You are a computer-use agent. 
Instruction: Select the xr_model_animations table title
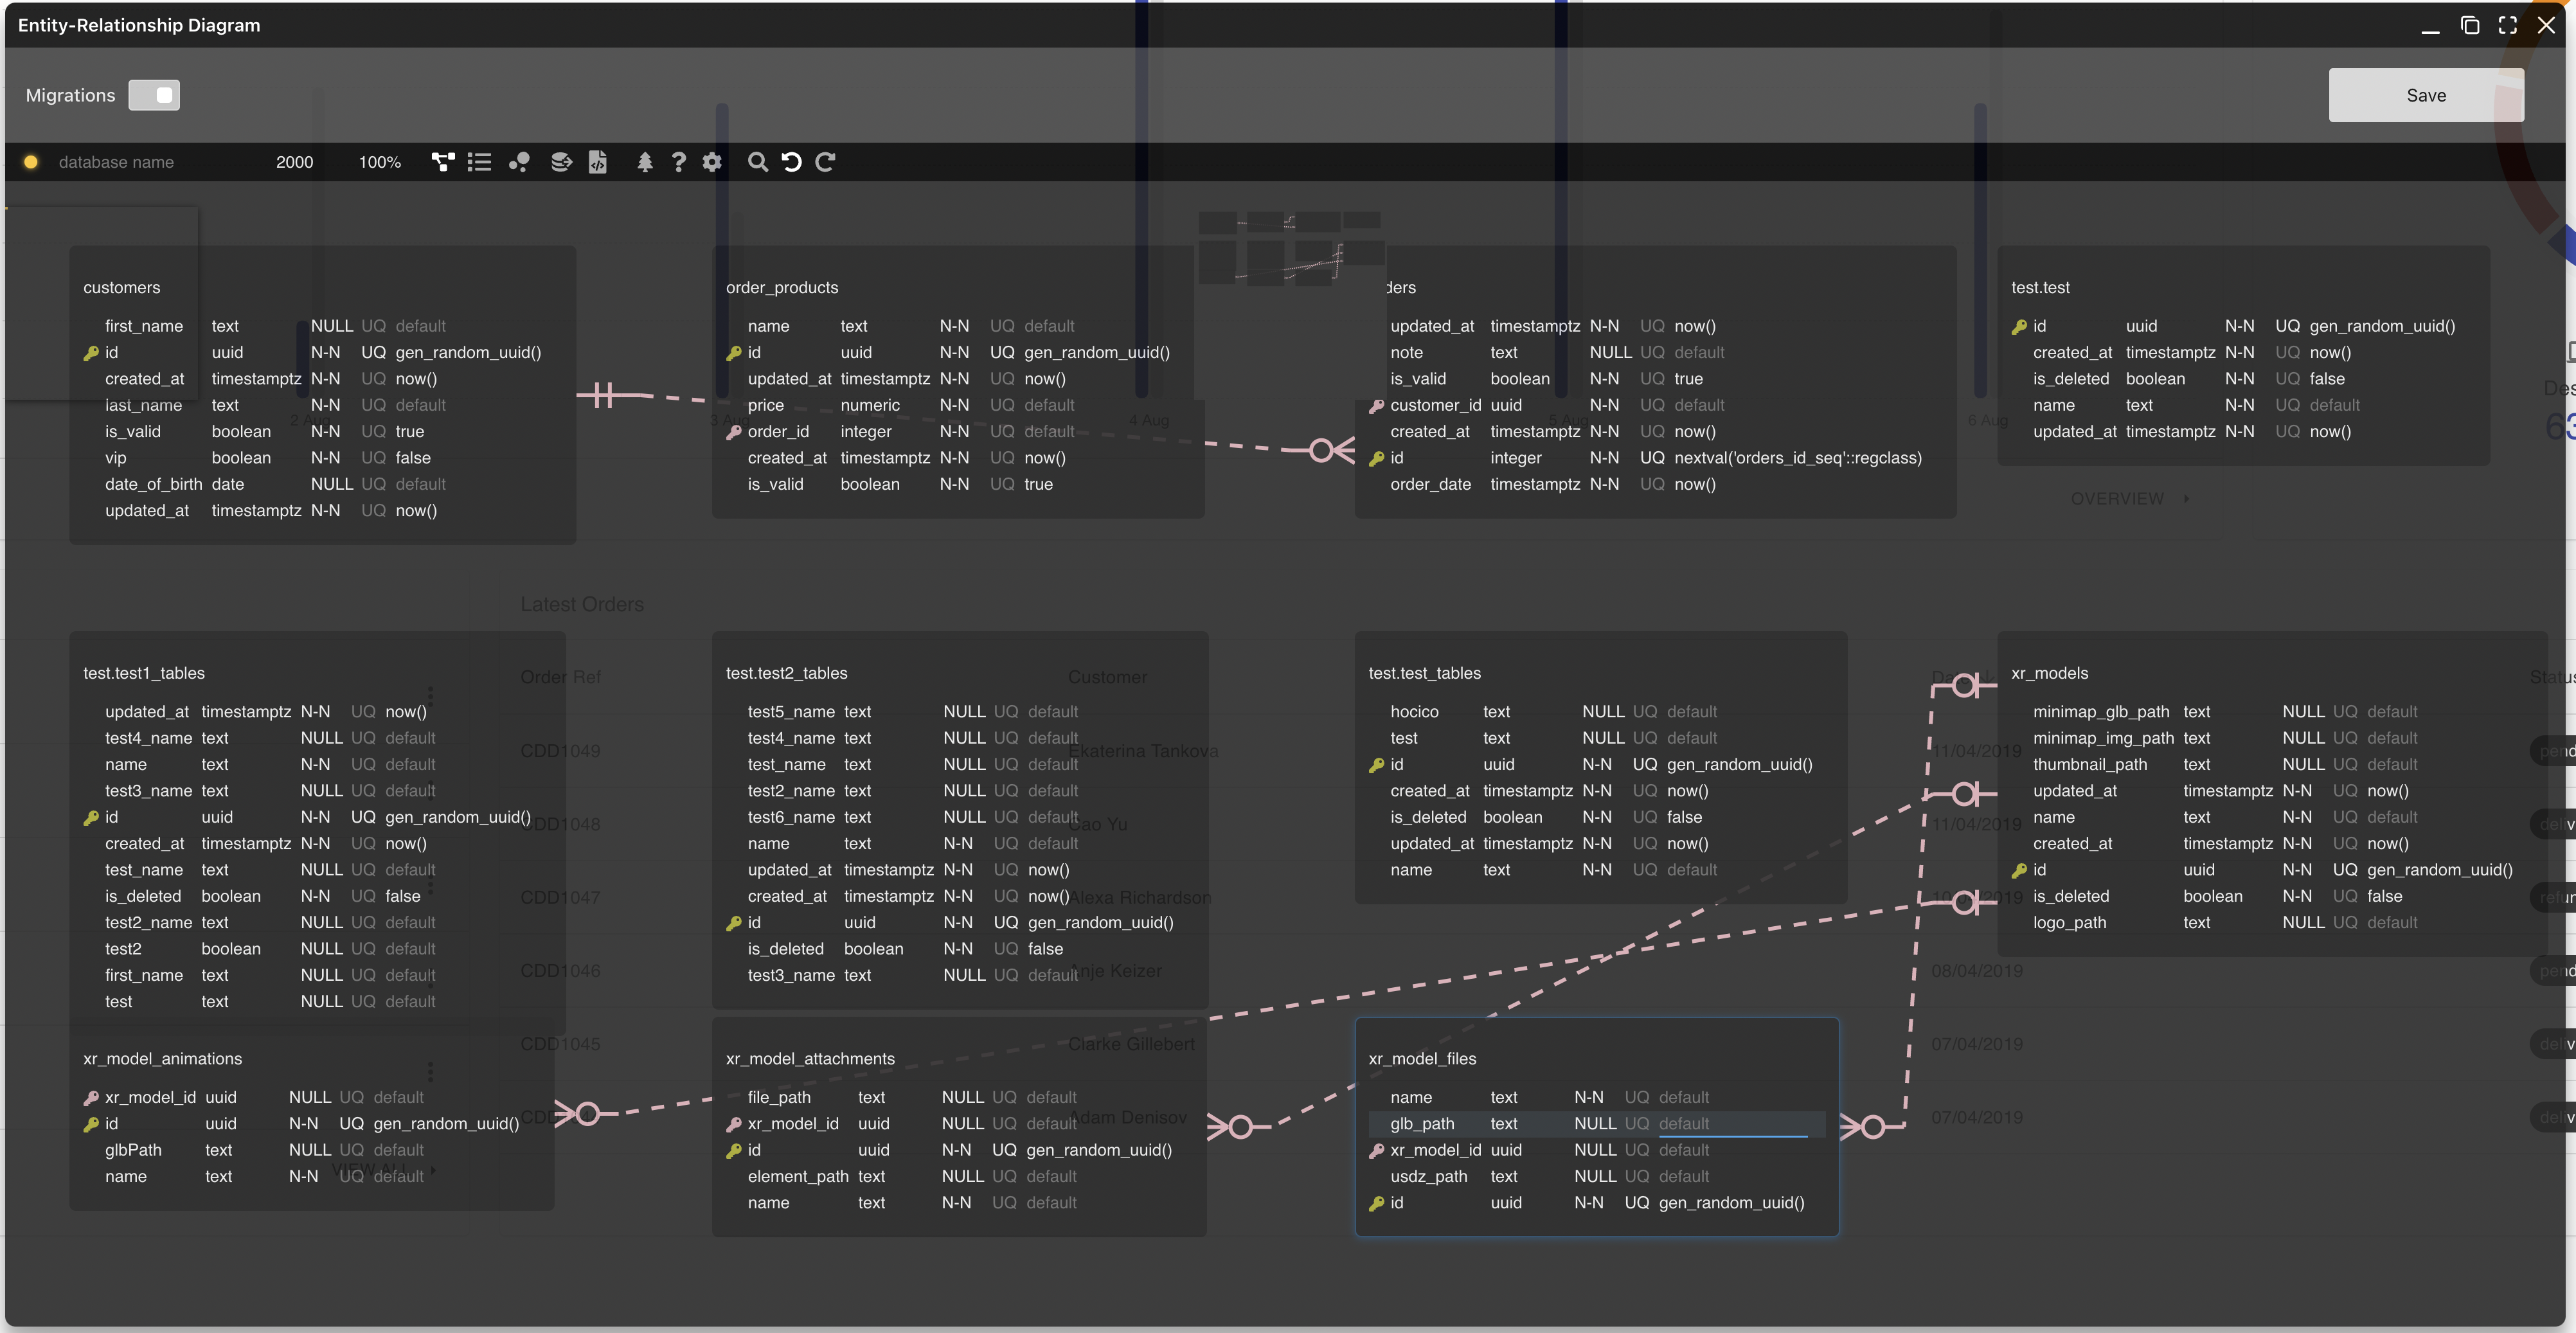pyautogui.click(x=163, y=1059)
